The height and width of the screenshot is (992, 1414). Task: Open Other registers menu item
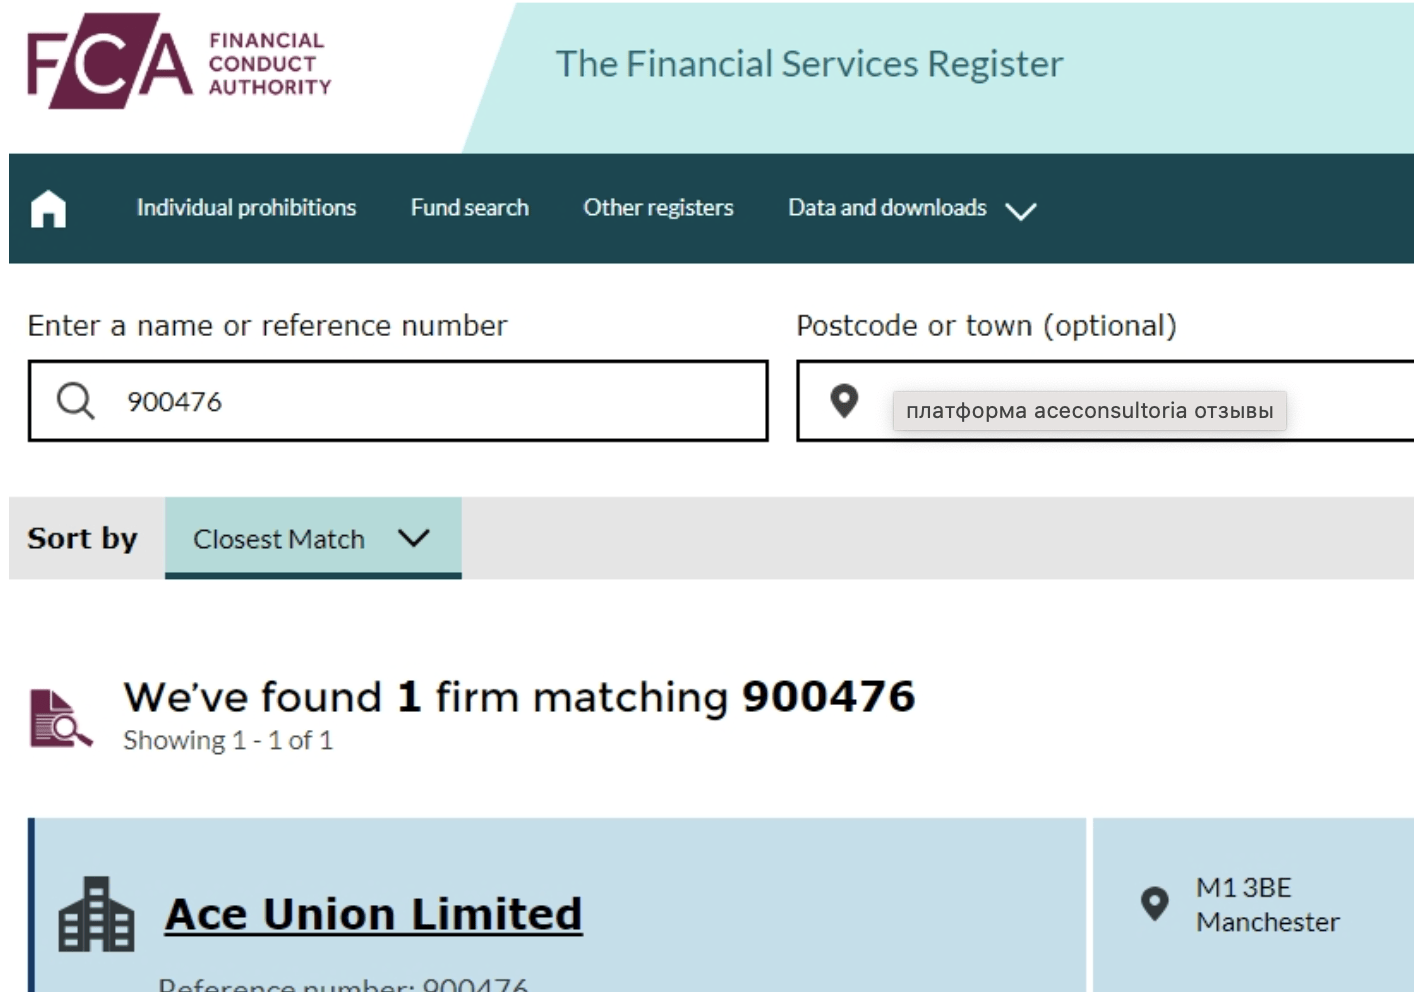(658, 208)
